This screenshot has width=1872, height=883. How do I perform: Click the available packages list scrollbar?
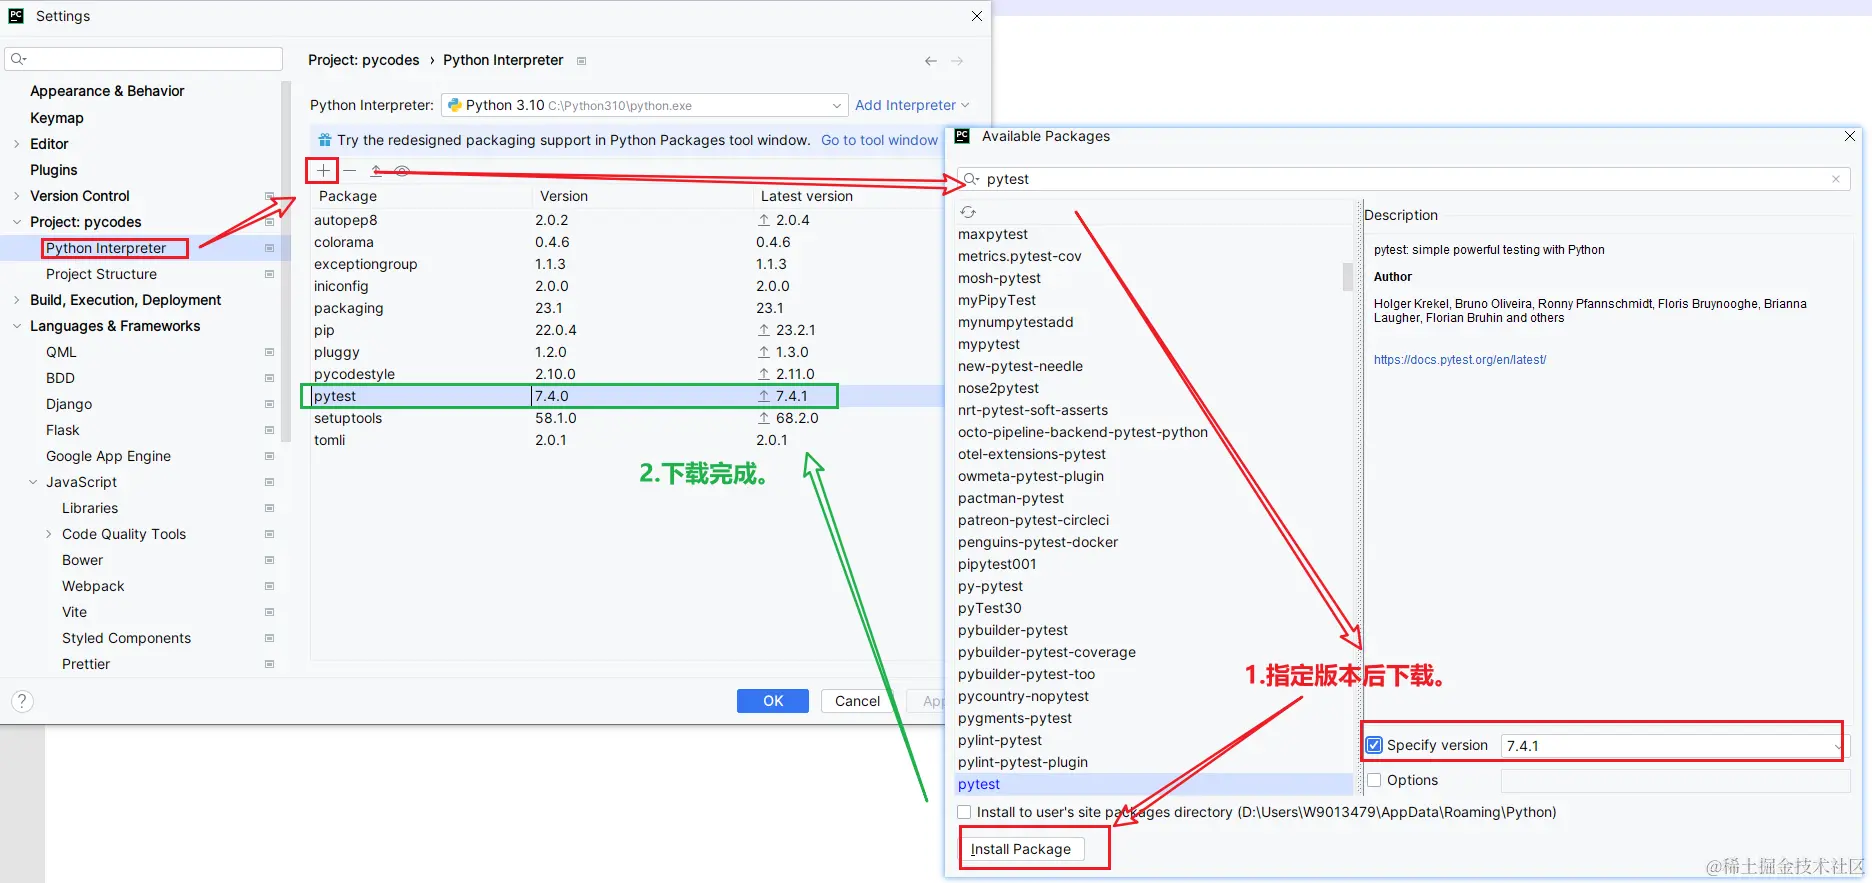click(1347, 277)
